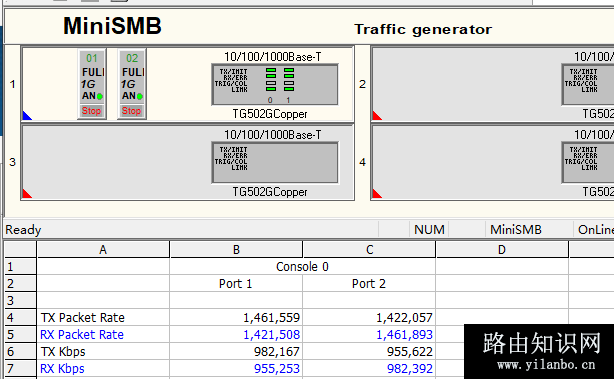
Task: Click the Stop button under port 02
Action: [x=132, y=111]
